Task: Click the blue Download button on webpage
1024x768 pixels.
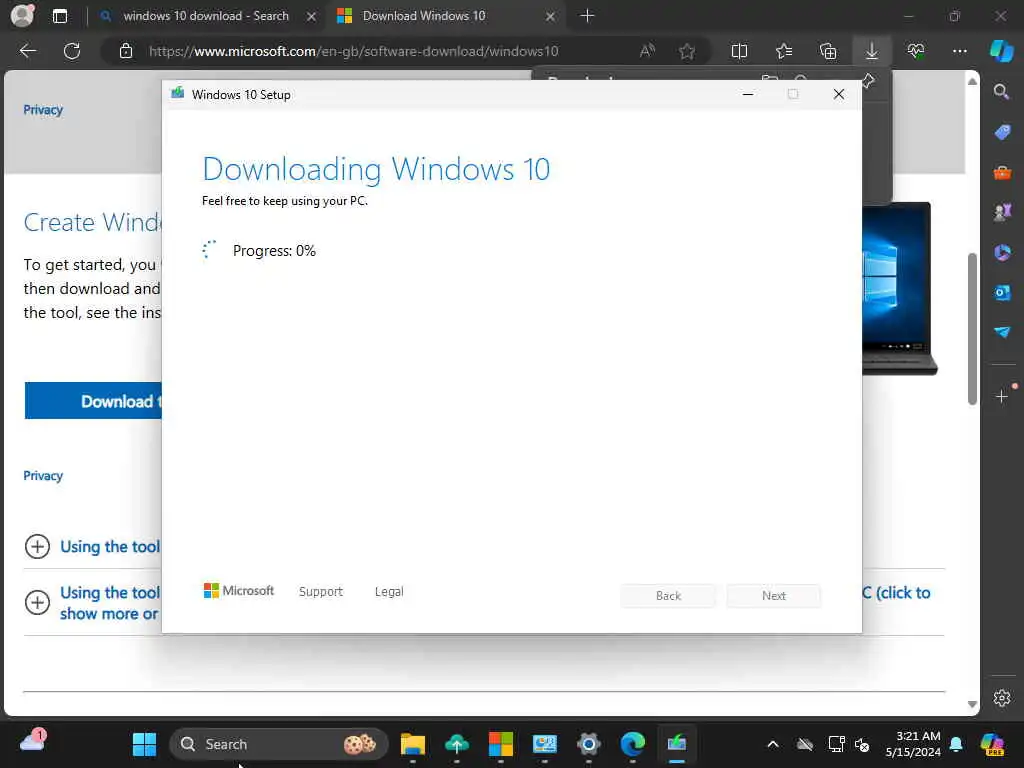Action: click(x=93, y=400)
